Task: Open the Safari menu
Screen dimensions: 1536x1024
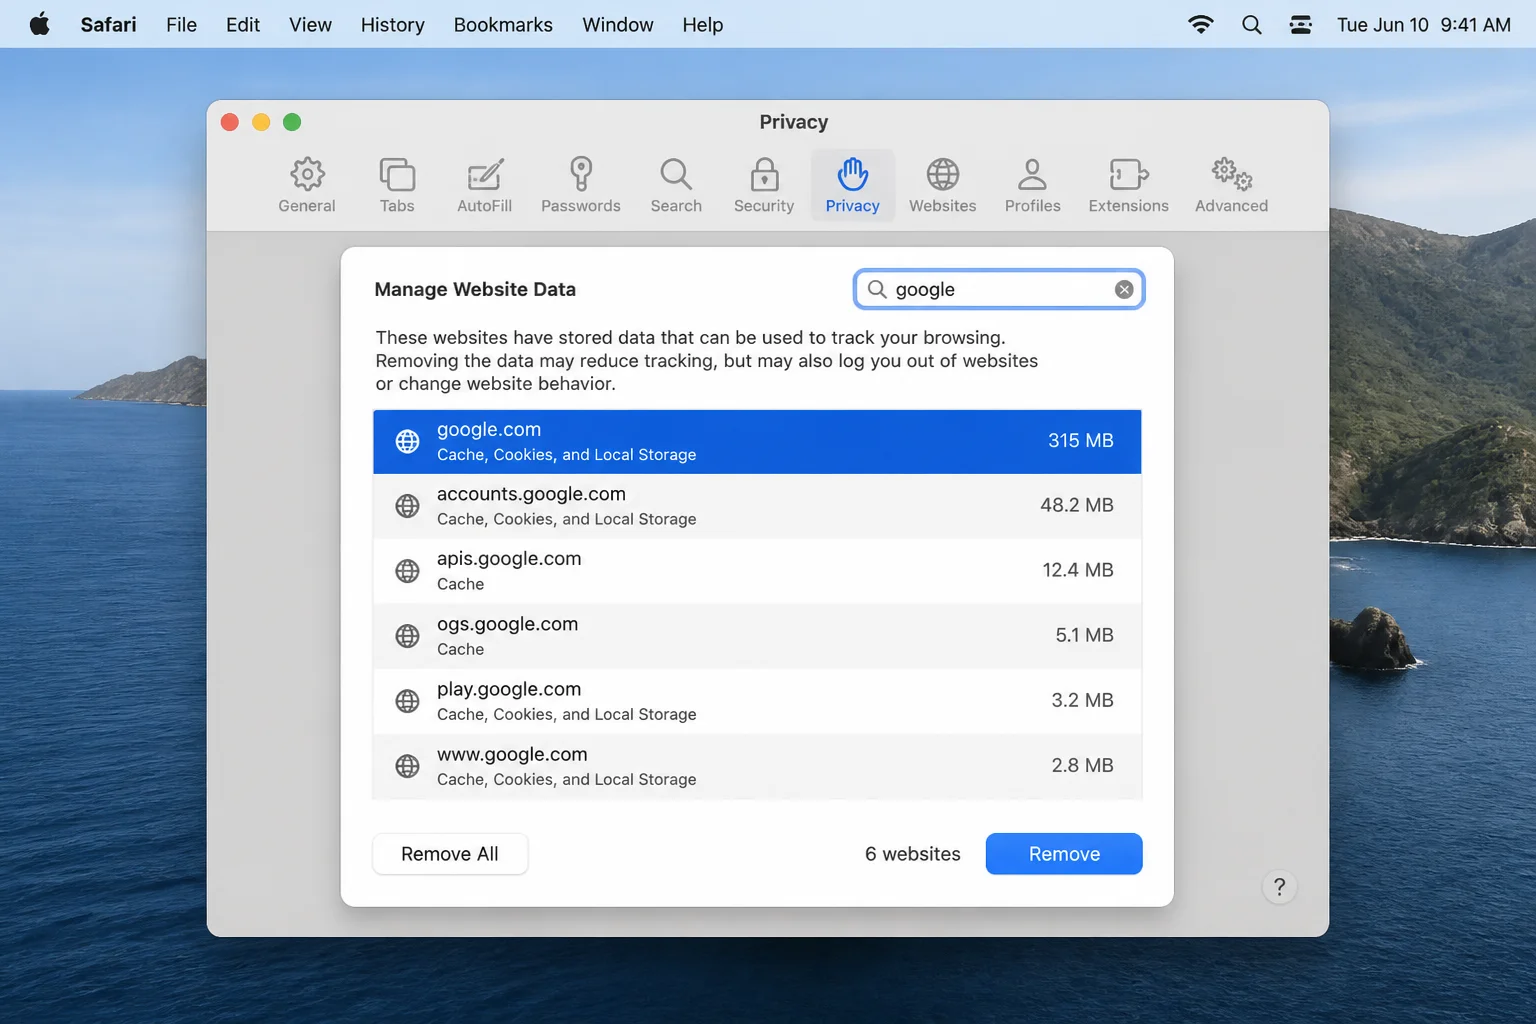Action: click(x=108, y=24)
